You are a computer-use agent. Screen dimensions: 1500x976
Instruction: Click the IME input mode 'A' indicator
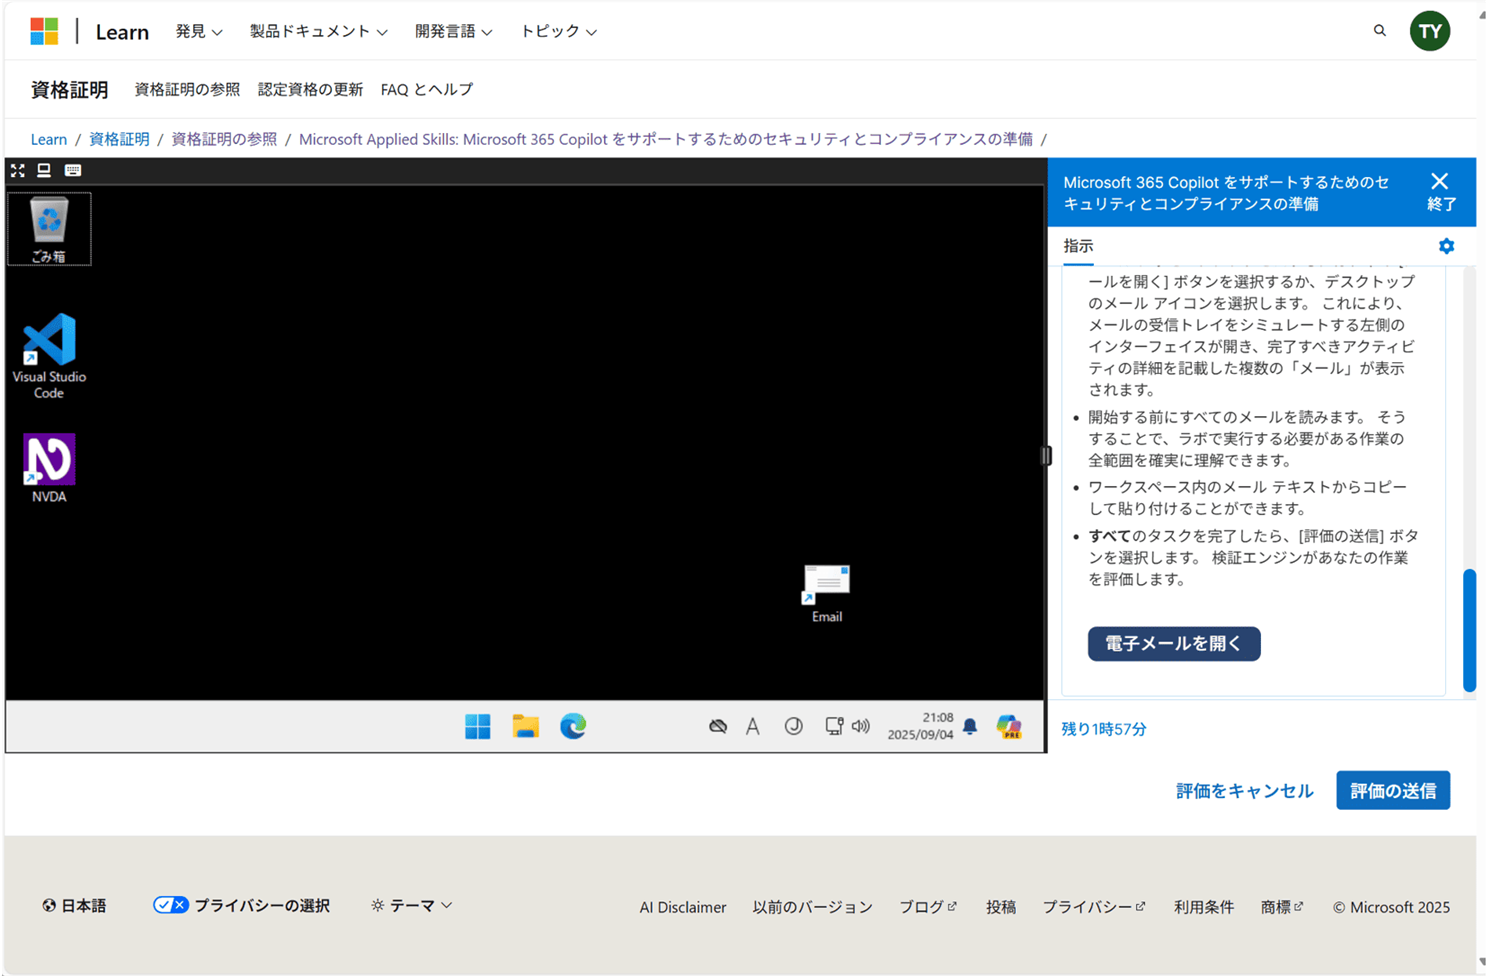[753, 727]
